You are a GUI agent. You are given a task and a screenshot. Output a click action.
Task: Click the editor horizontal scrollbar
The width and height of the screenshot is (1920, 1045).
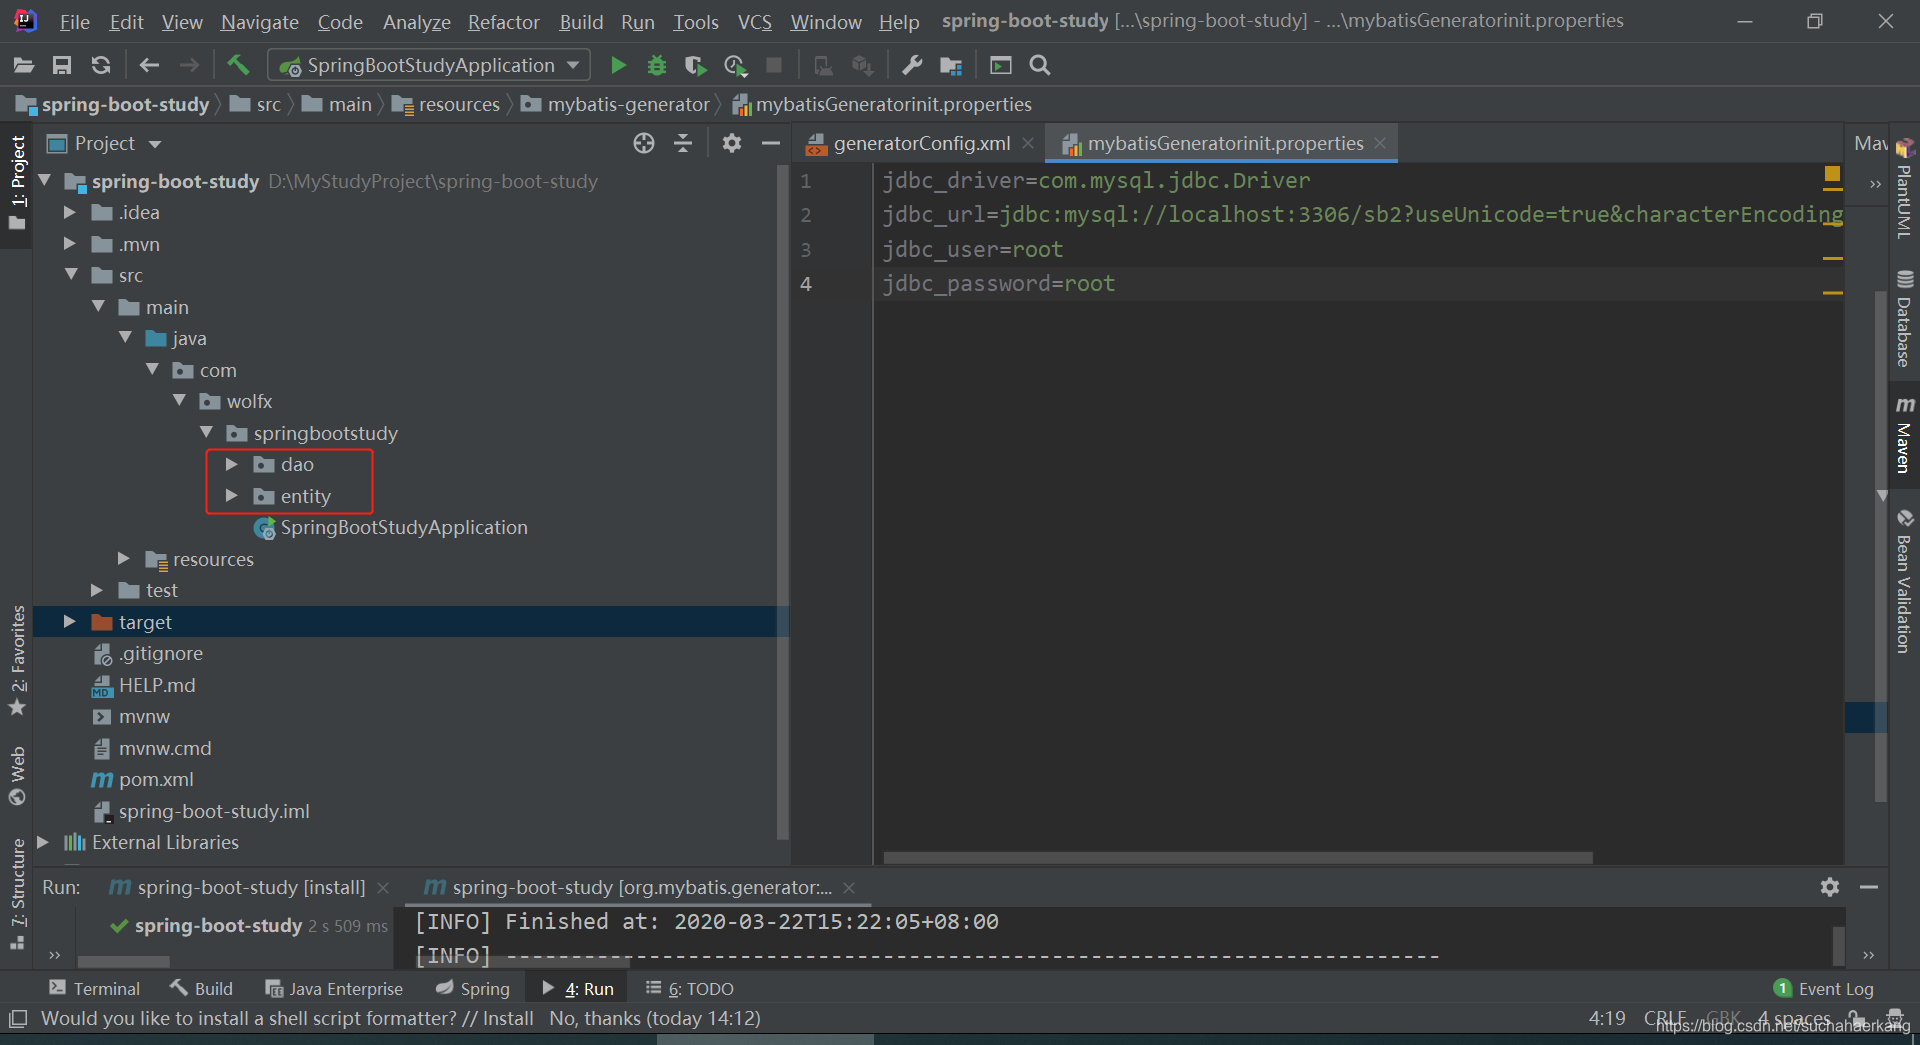pos(1238,858)
